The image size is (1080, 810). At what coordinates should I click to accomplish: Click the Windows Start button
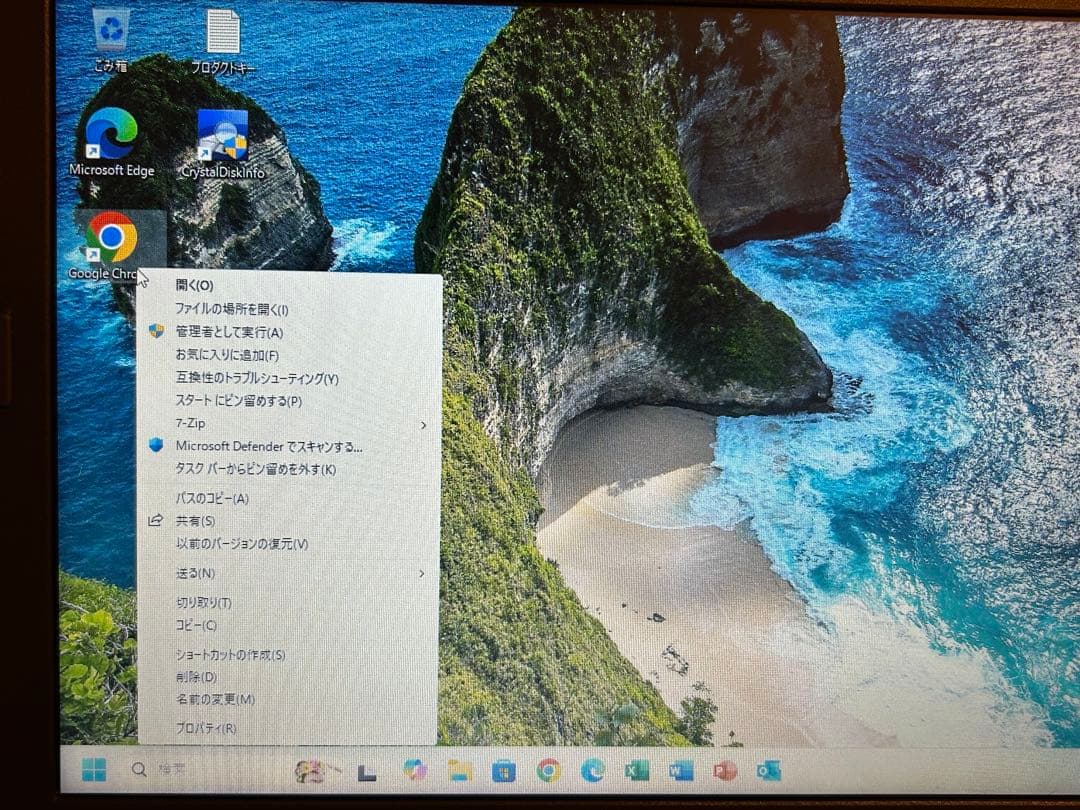pos(96,770)
